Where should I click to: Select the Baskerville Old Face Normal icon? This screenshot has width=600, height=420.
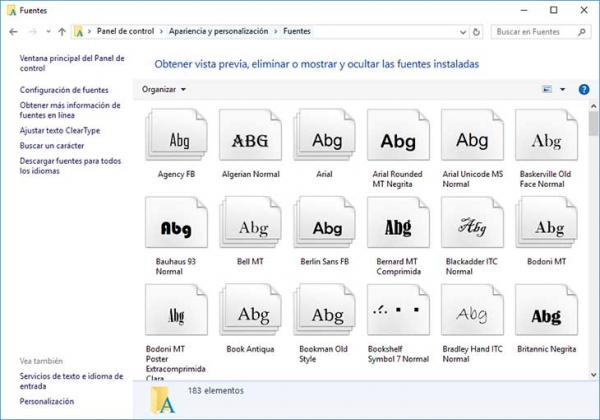point(546,135)
